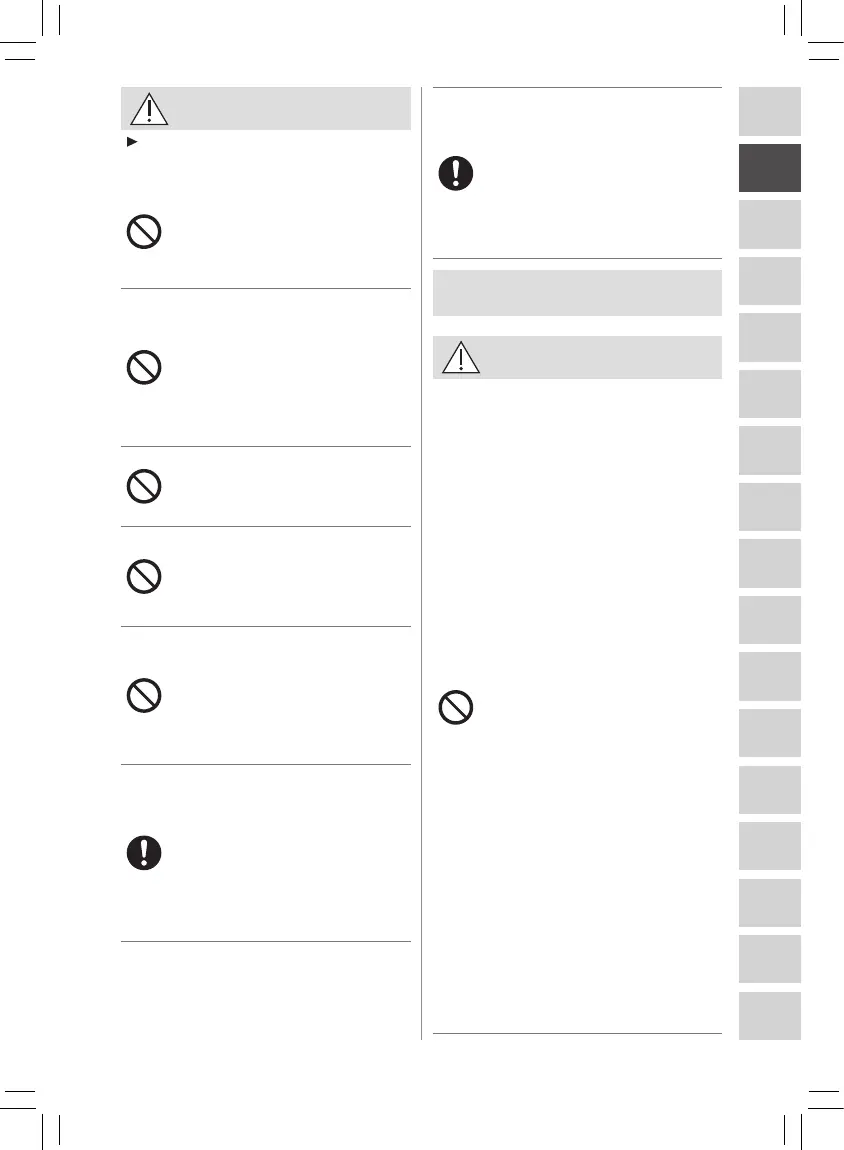Screen dimensions: 844x1150
Task: Click the exclamation mark icon in right column
Action: (456, 174)
